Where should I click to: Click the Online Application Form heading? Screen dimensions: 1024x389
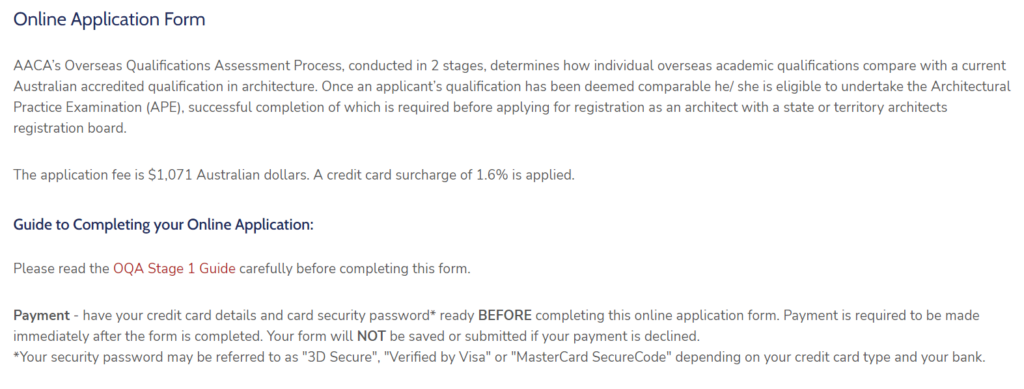109,20
